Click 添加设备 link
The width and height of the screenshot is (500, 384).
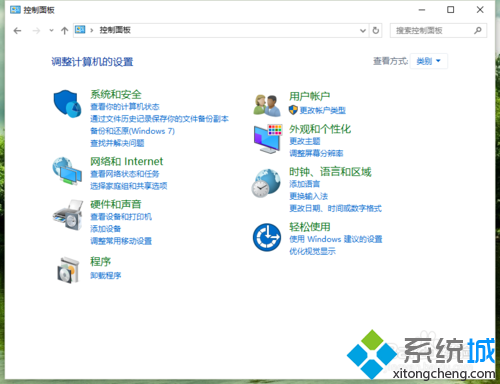pos(105,229)
